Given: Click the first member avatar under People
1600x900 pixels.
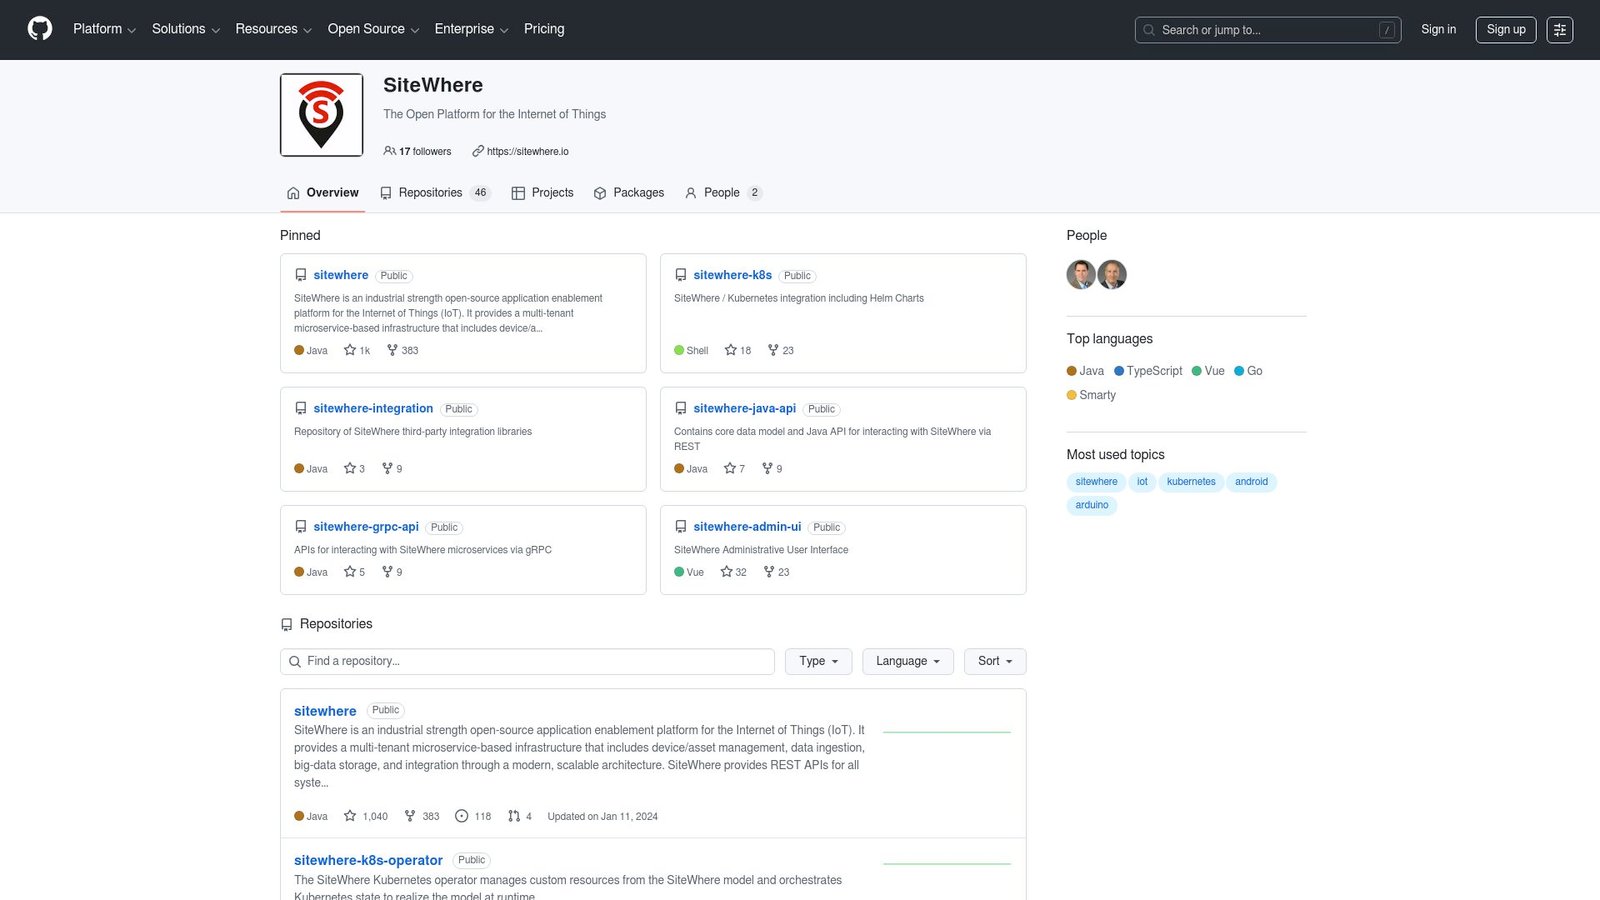Looking at the screenshot, I should tap(1081, 274).
